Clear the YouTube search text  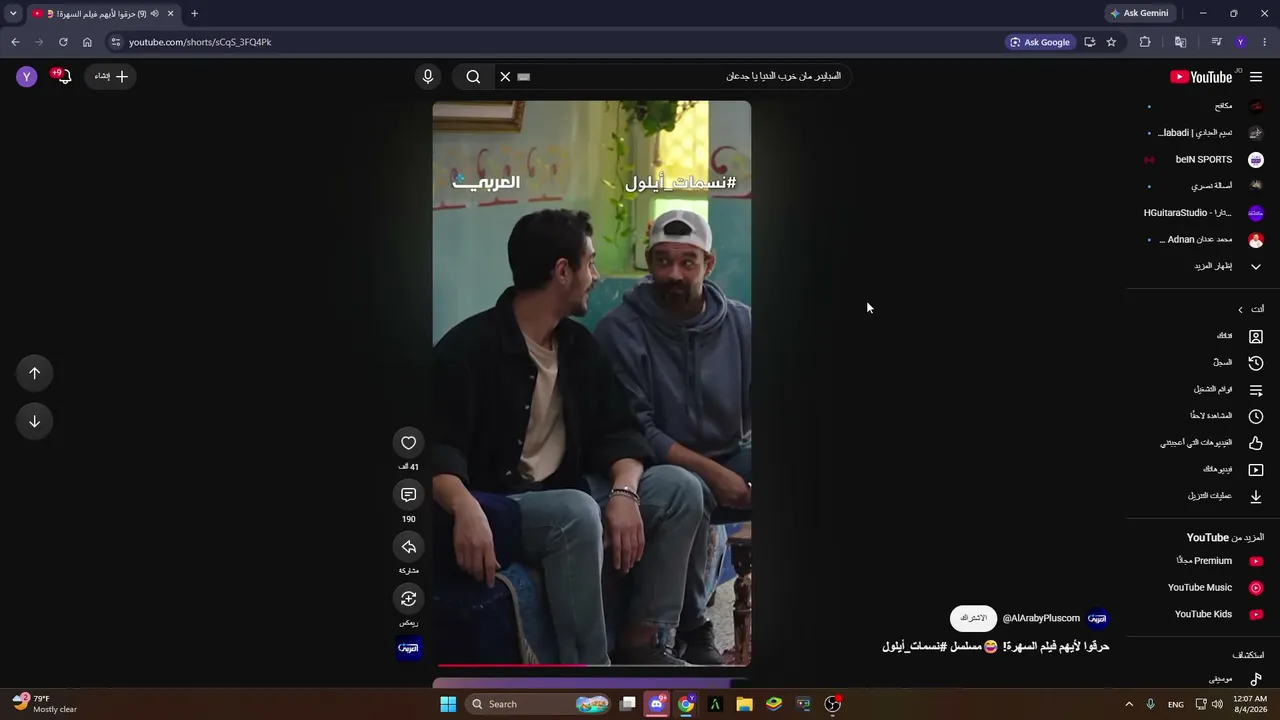(x=505, y=77)
